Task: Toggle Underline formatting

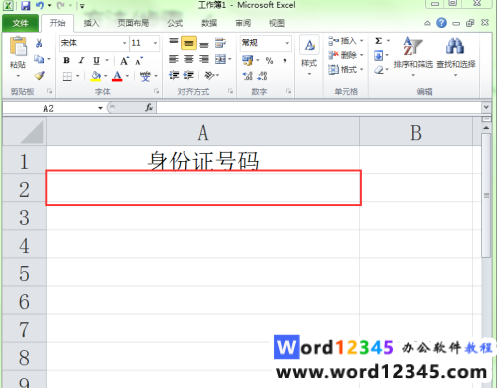Action: pyautogui.click(x=96, y=60)
